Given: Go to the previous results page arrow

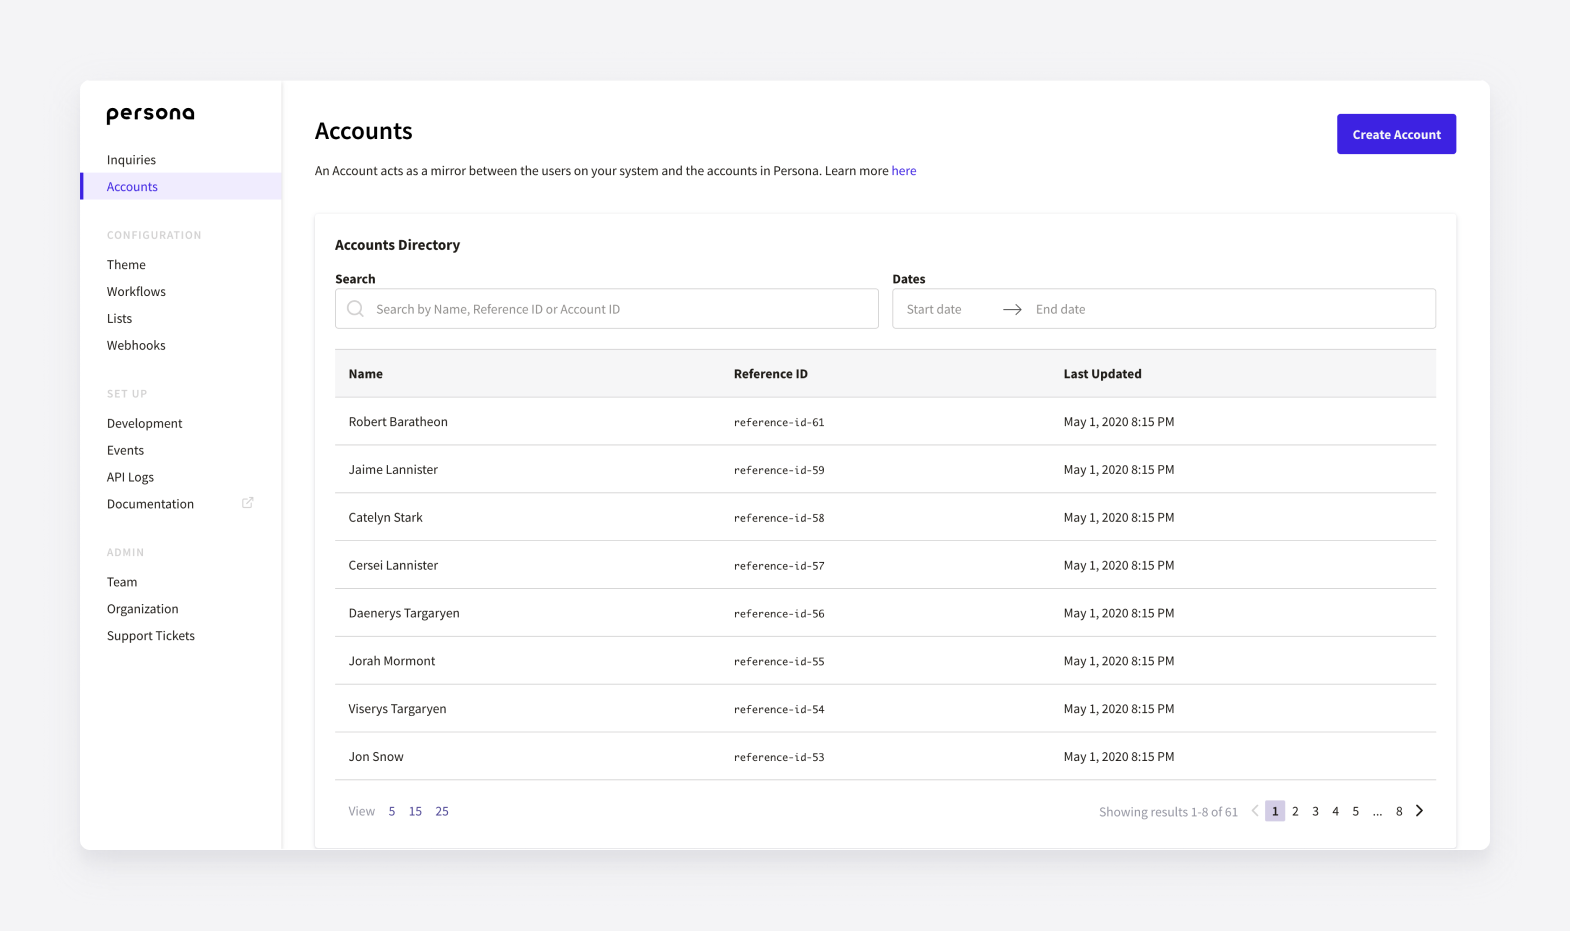Looking at the screenshot, I should click(1254, 811).
